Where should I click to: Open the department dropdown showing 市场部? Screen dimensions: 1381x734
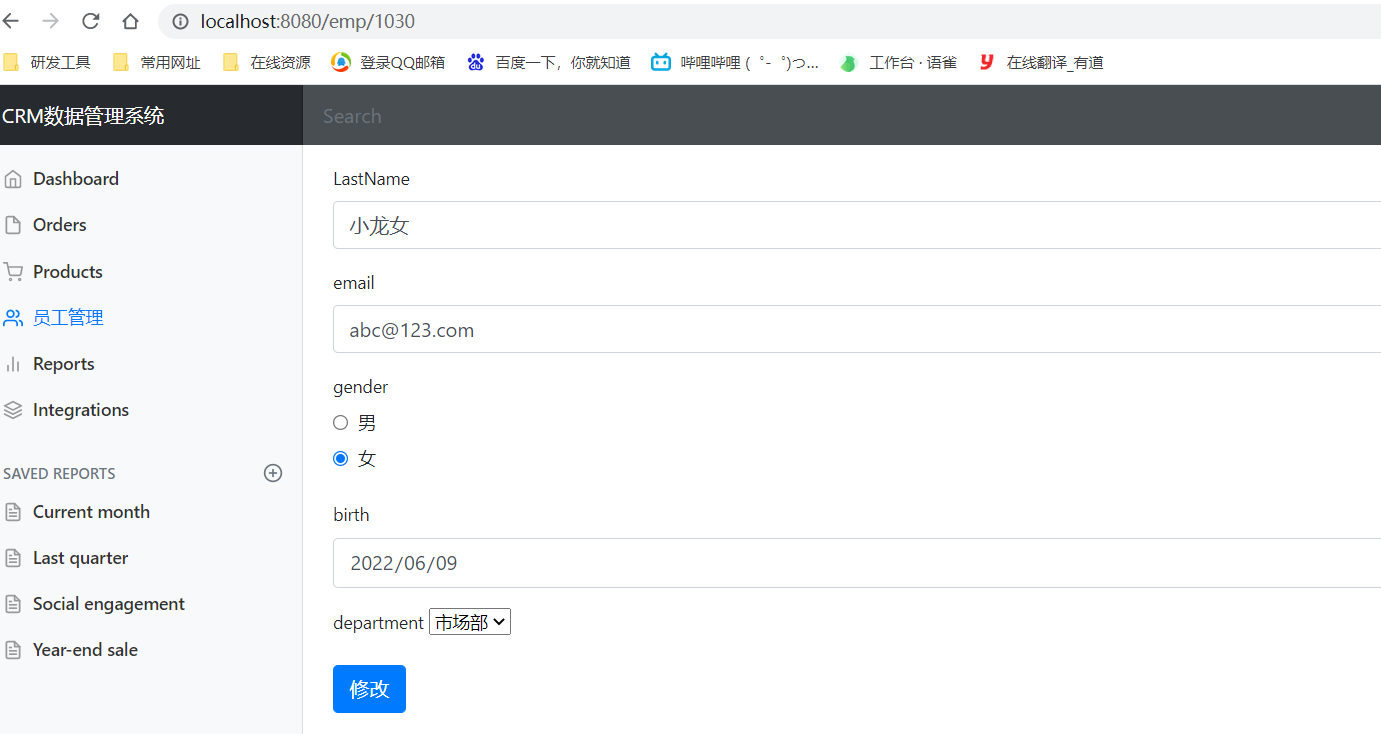(x=469, y=621)
